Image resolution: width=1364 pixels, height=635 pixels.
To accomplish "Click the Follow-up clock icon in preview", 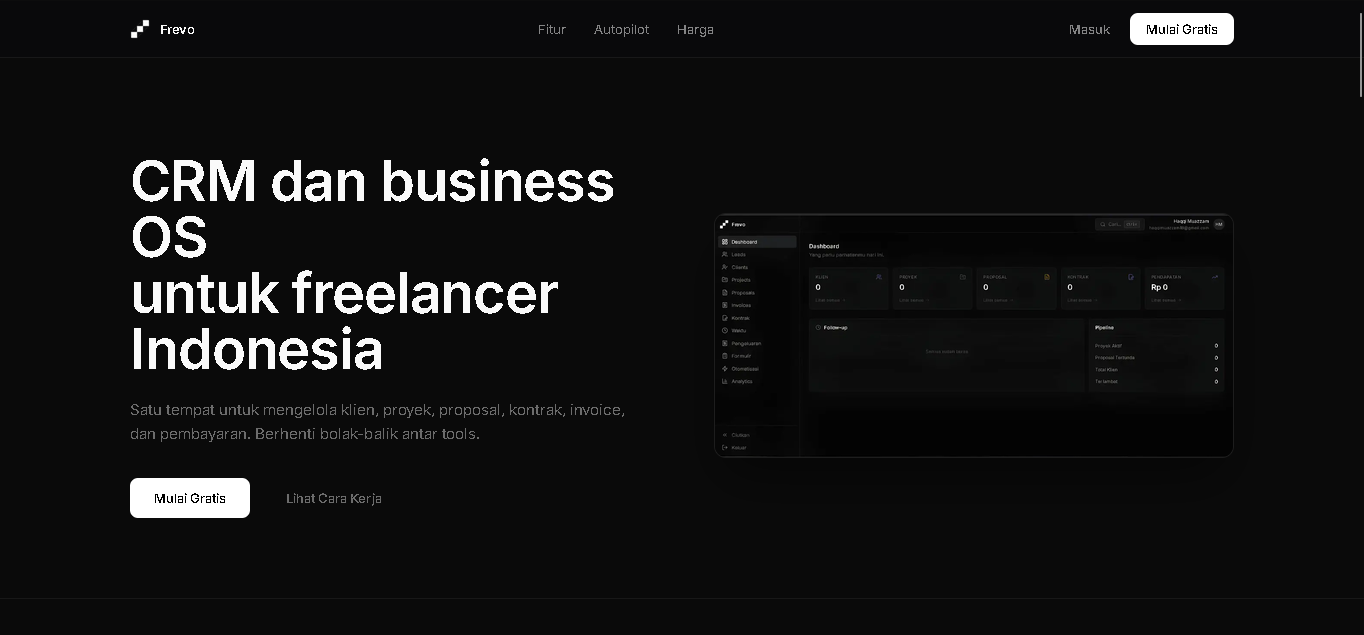I will (818, 327).
